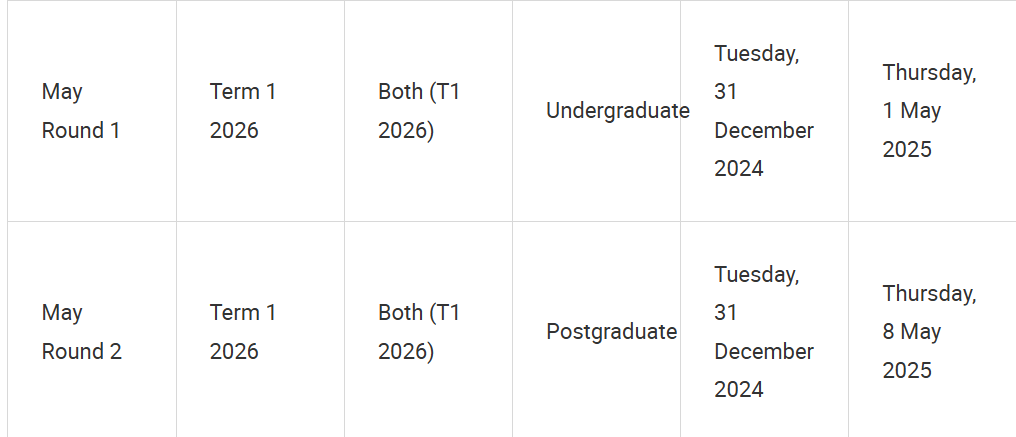Select the "Undergraduate" cell
The height and width of the screenshot is (437, 1016).
click(x=596, y=111)
